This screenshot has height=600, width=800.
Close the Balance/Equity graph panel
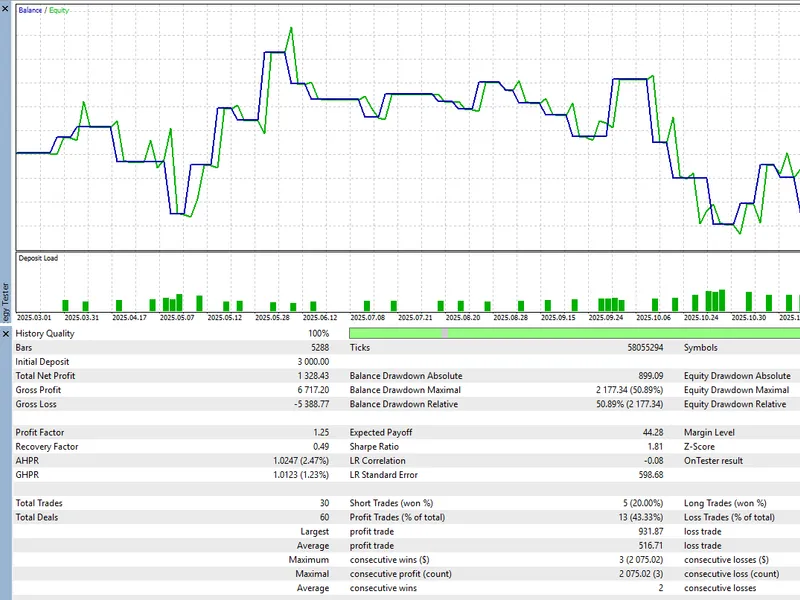coord(5,8)
